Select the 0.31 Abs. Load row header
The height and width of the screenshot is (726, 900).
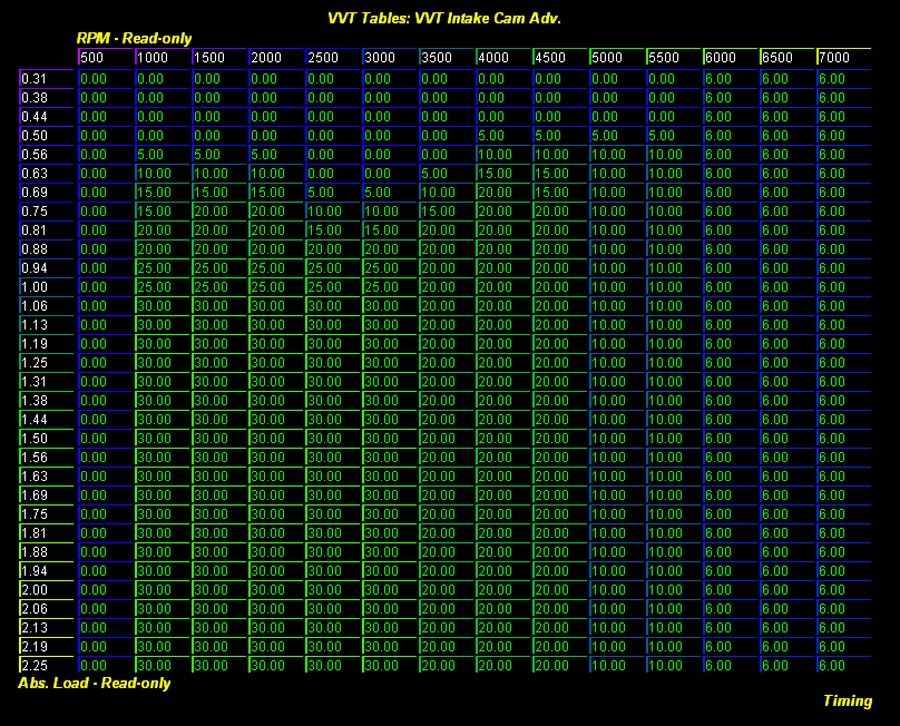pyautogui.click(x=46, y=79)
